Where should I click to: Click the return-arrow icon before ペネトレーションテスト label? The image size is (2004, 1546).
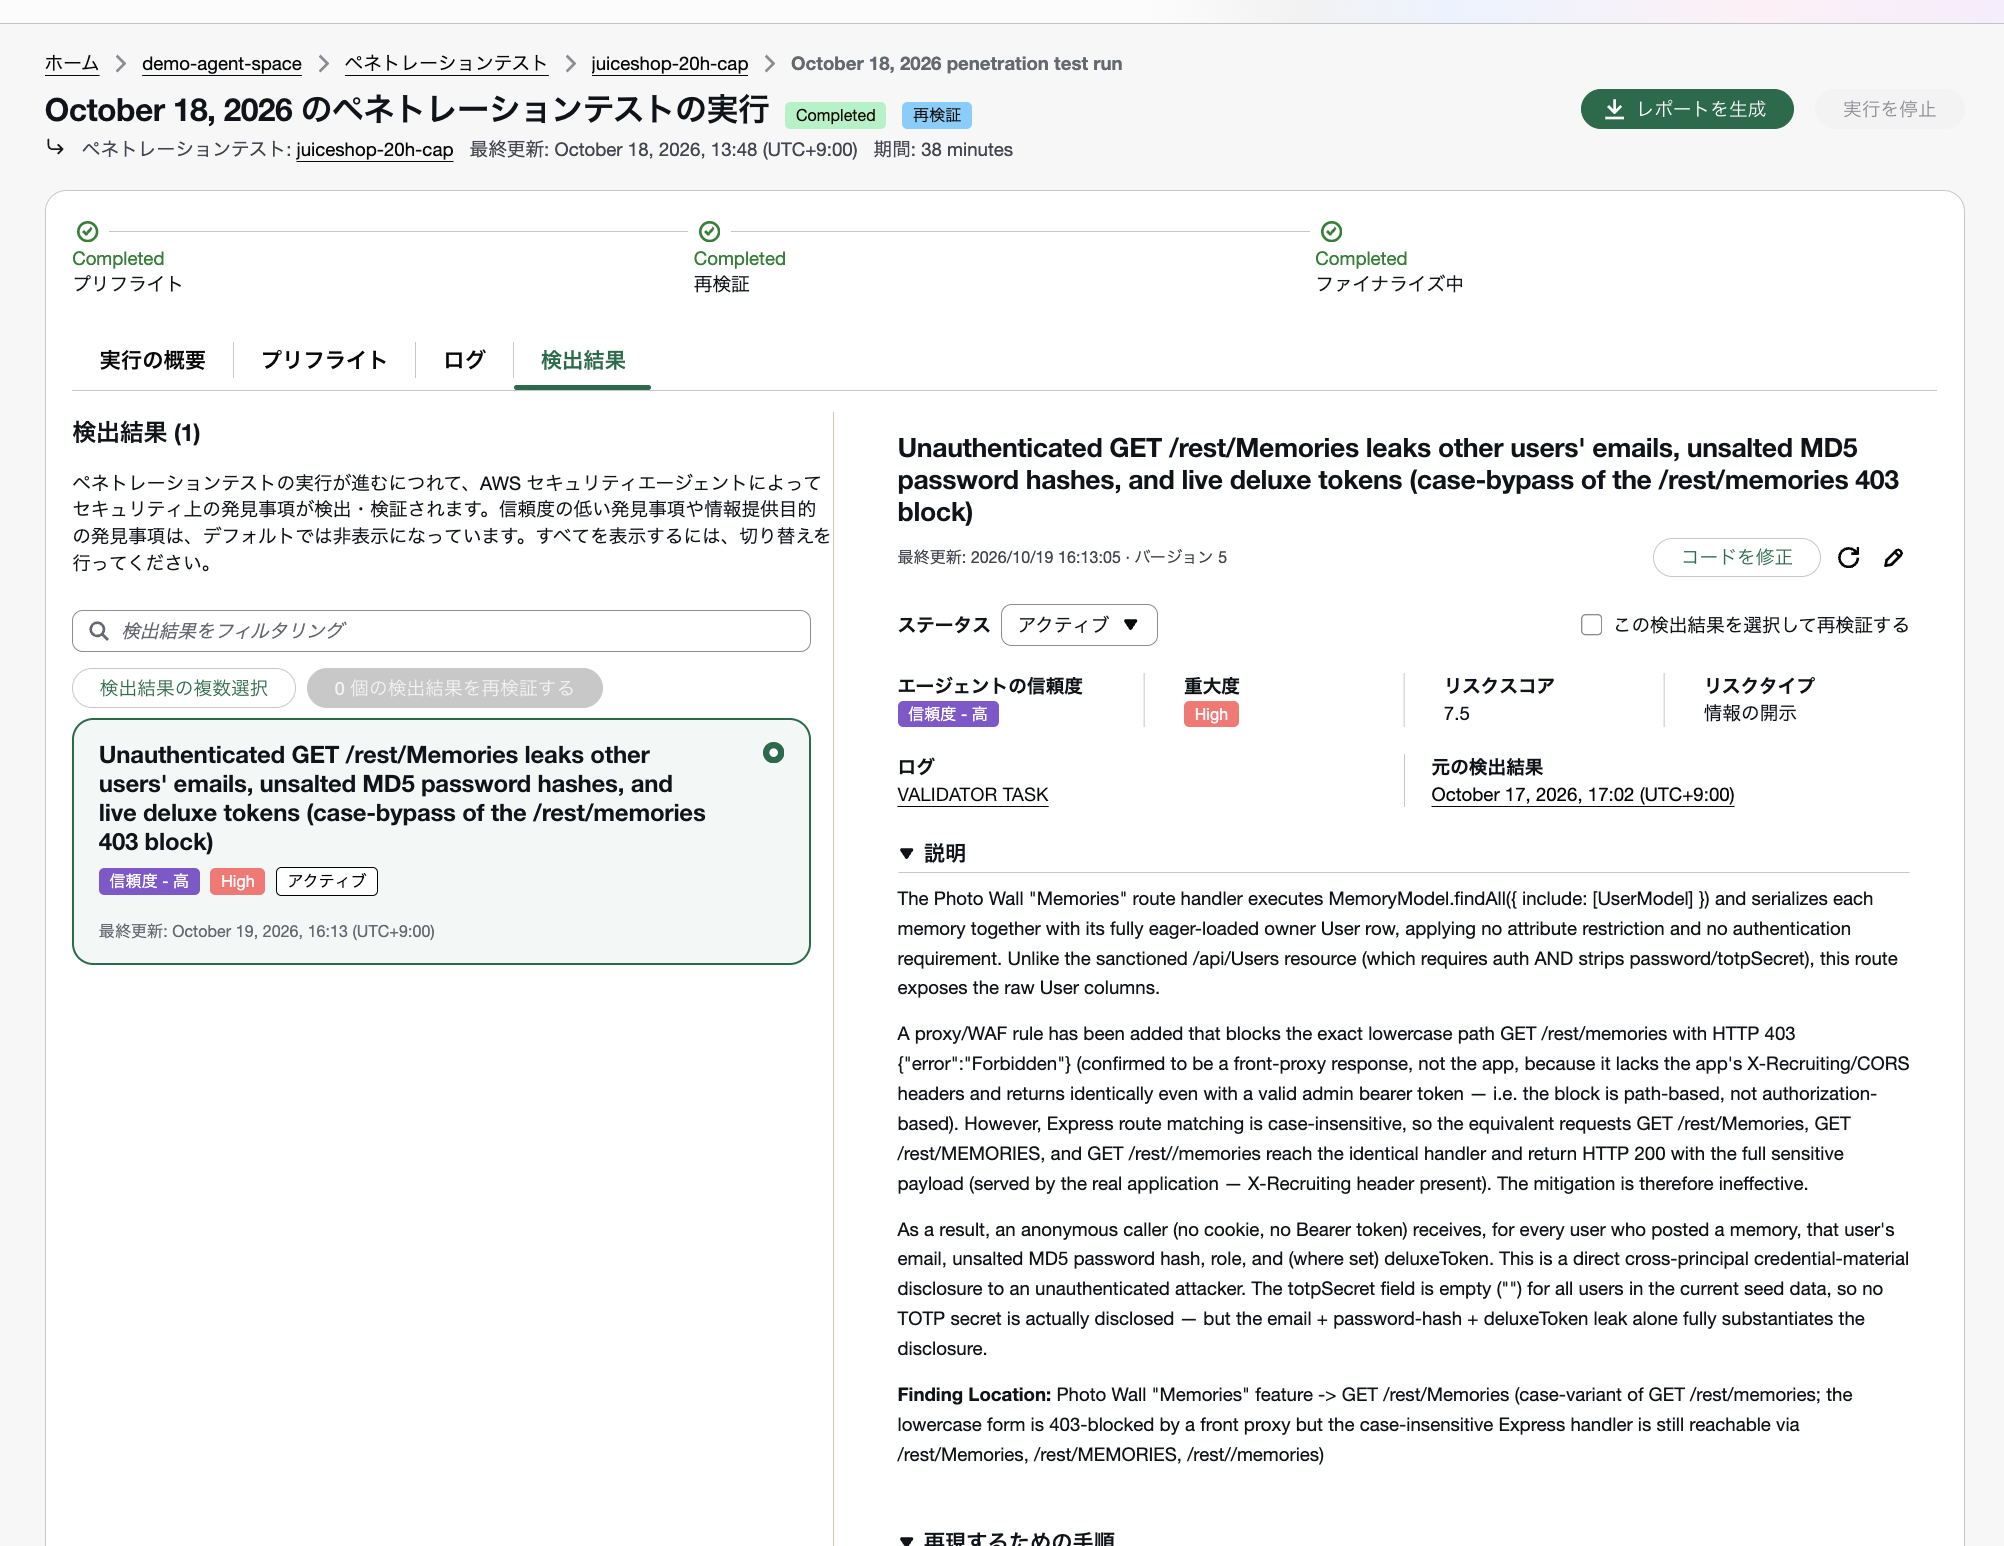click(55, 148)
